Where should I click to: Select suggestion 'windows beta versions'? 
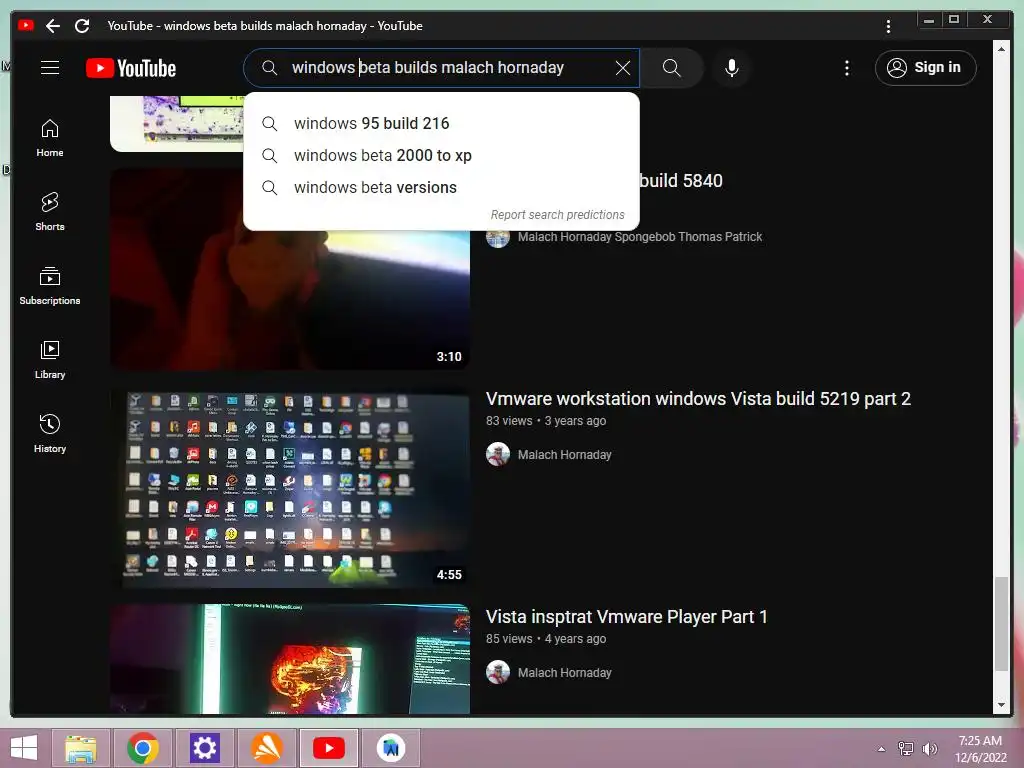(x=441, y=187)
